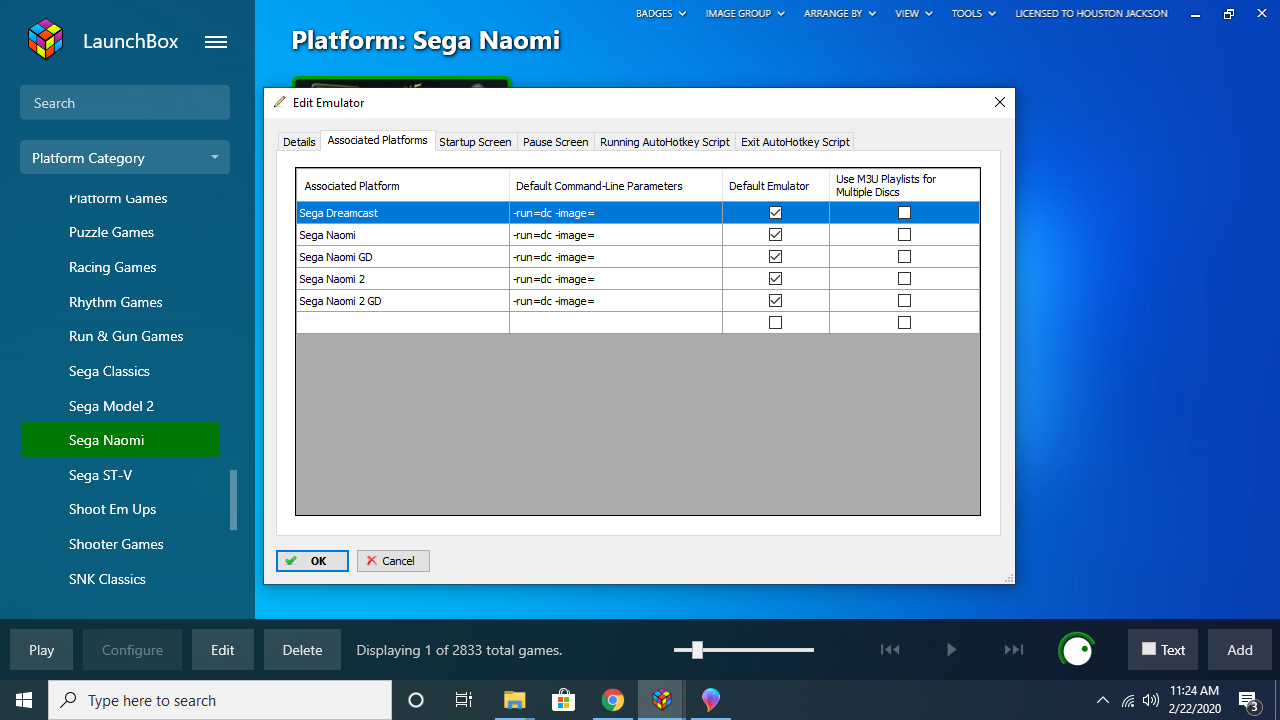Click the sidebar vertical scrollbar
Image resolution: width=1280 pixels, height=720 pixels.
[x=234, y=500]
